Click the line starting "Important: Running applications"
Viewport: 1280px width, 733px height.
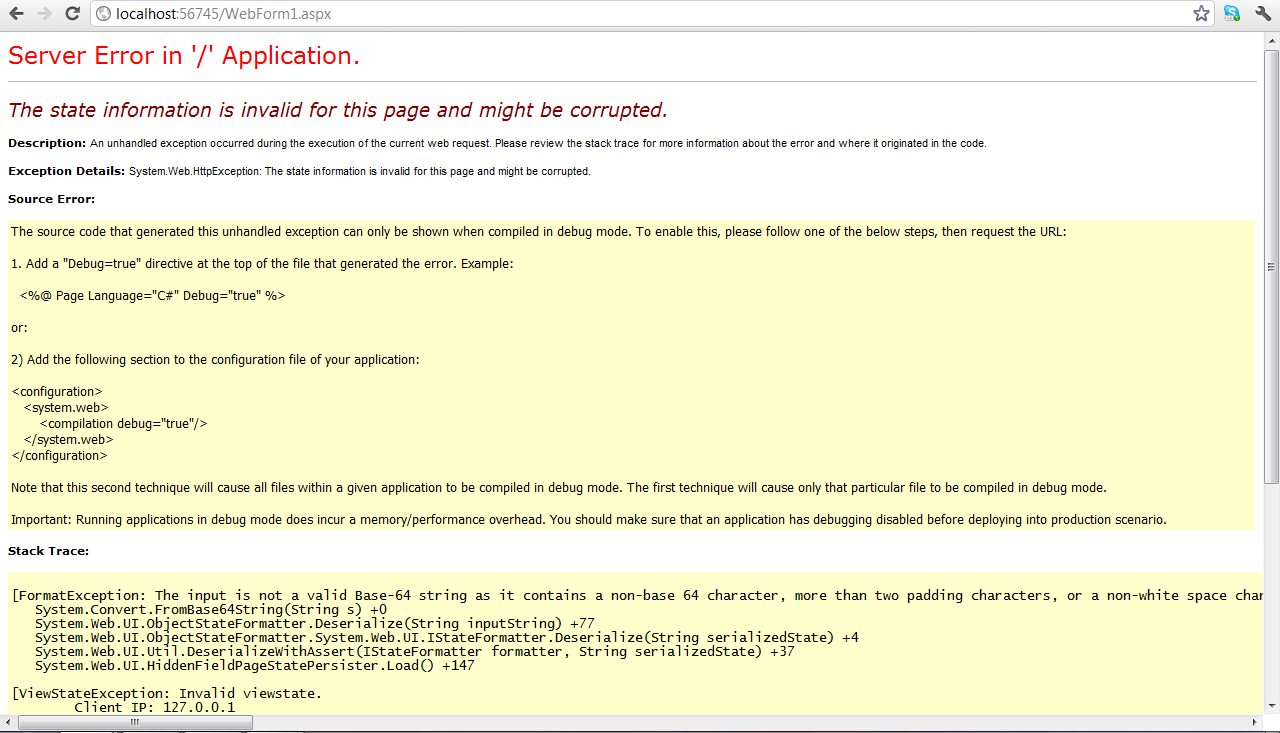(x=589, y=520)
